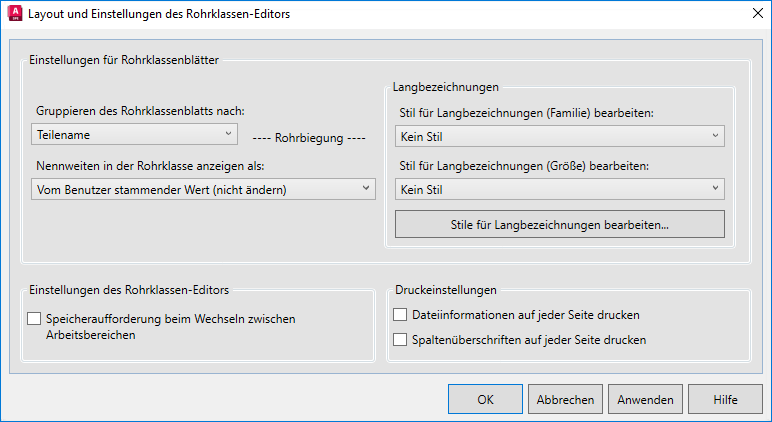Click the Dateiinformationen auf jeder Seite label
This screenshot has height=422, width=772.
525,315
